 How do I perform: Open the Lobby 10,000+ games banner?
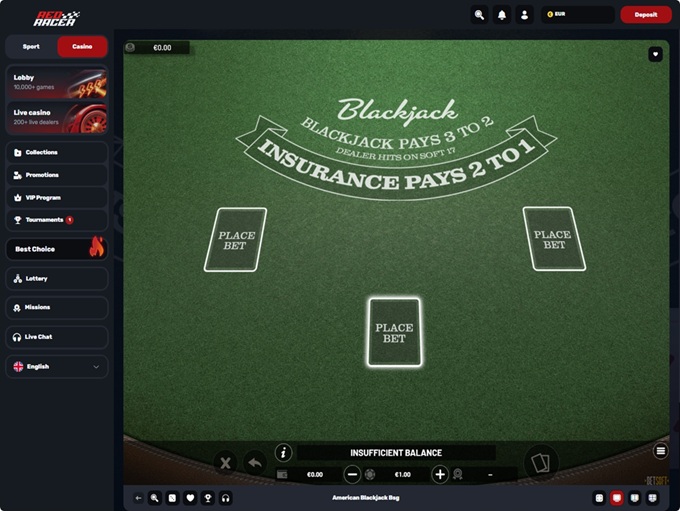57,82
